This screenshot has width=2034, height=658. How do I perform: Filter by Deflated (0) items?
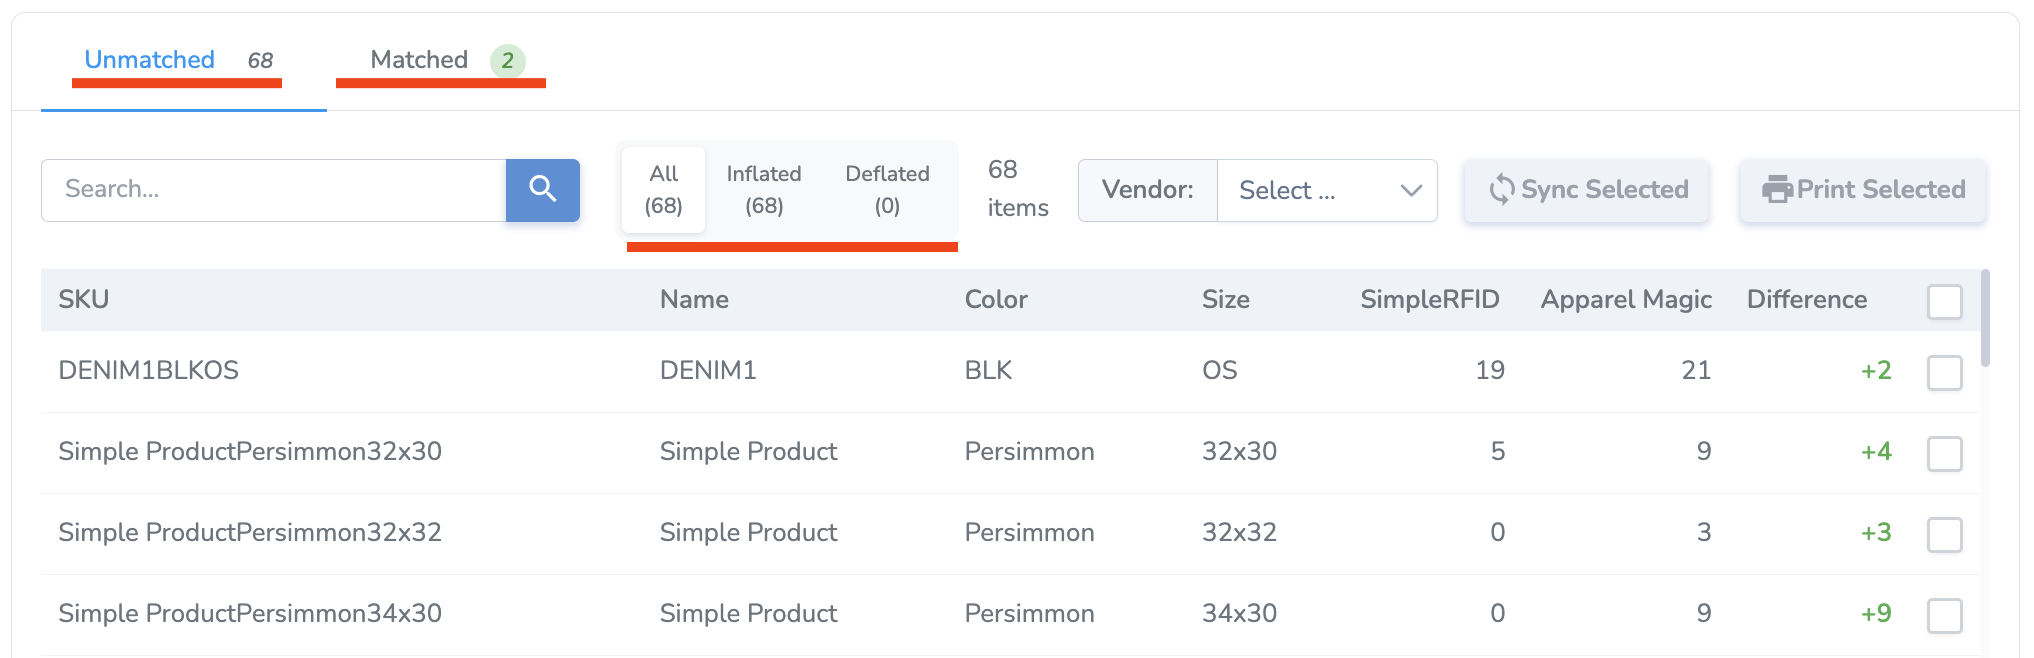tap(887, 189)
